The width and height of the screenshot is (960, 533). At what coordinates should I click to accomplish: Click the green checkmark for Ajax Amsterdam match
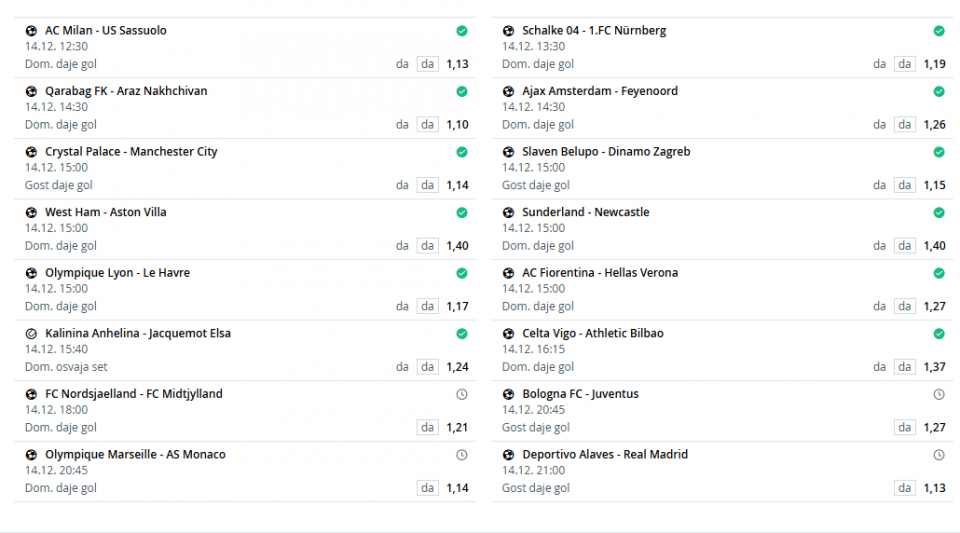tap(939, 91)
